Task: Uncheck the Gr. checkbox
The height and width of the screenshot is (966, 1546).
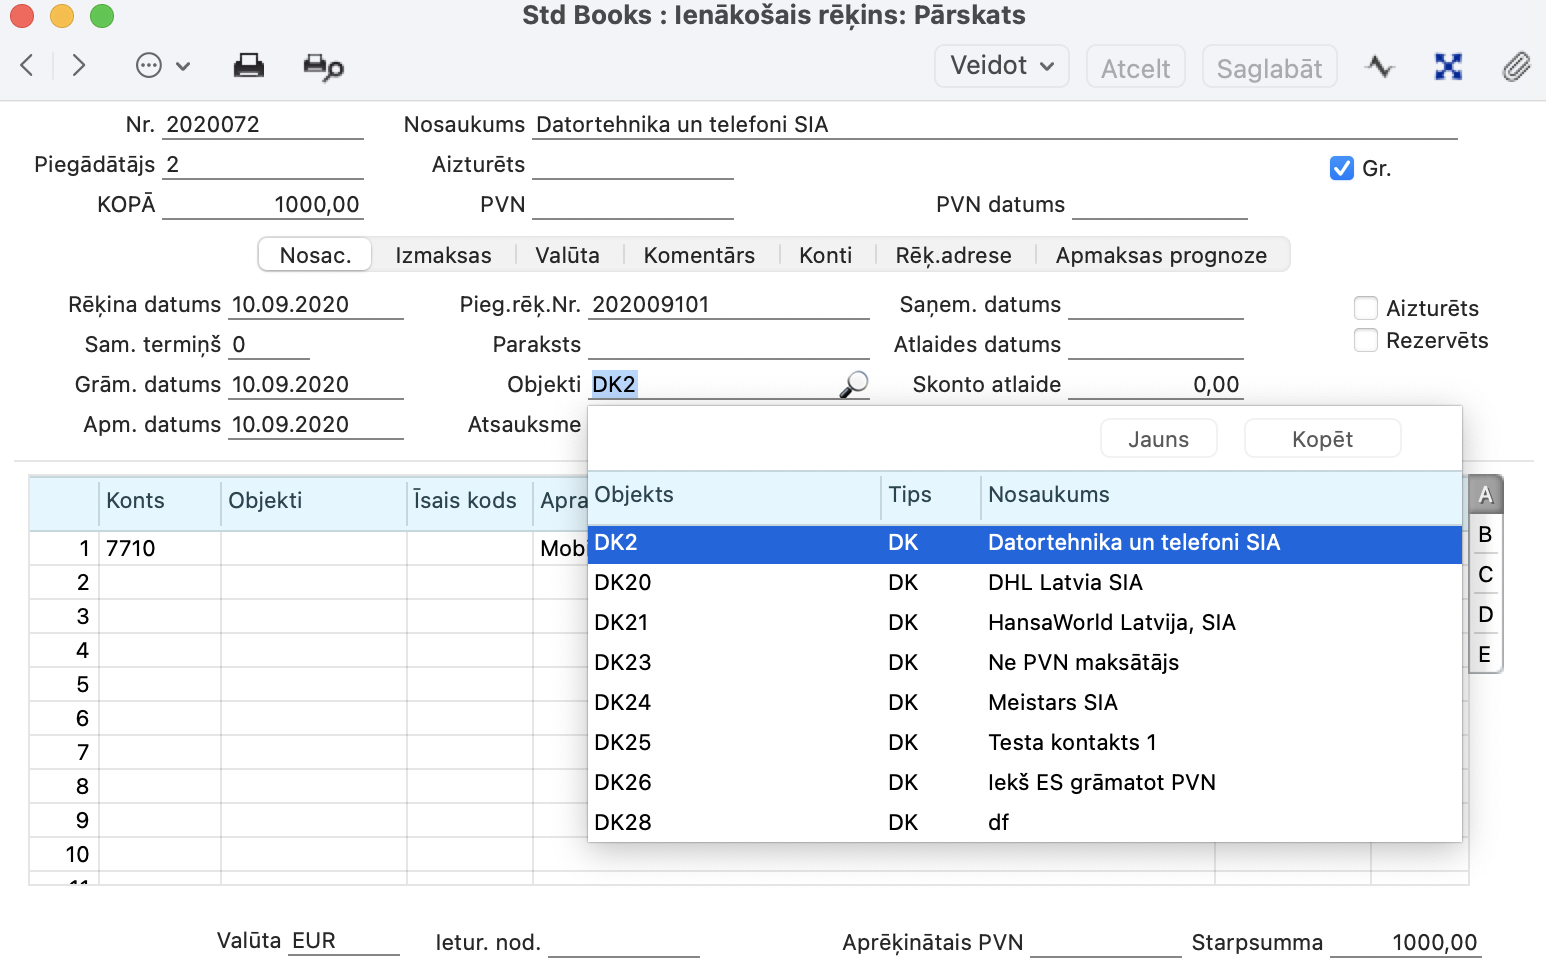Action: [1342, 168]
